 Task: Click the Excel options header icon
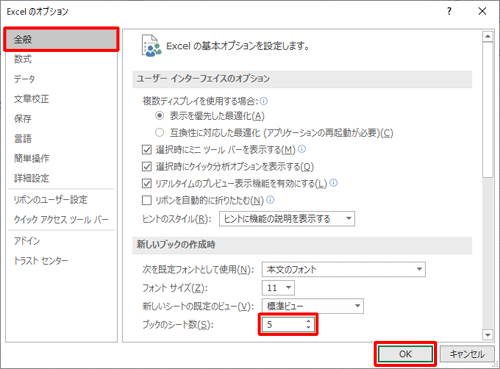[151, 46]
